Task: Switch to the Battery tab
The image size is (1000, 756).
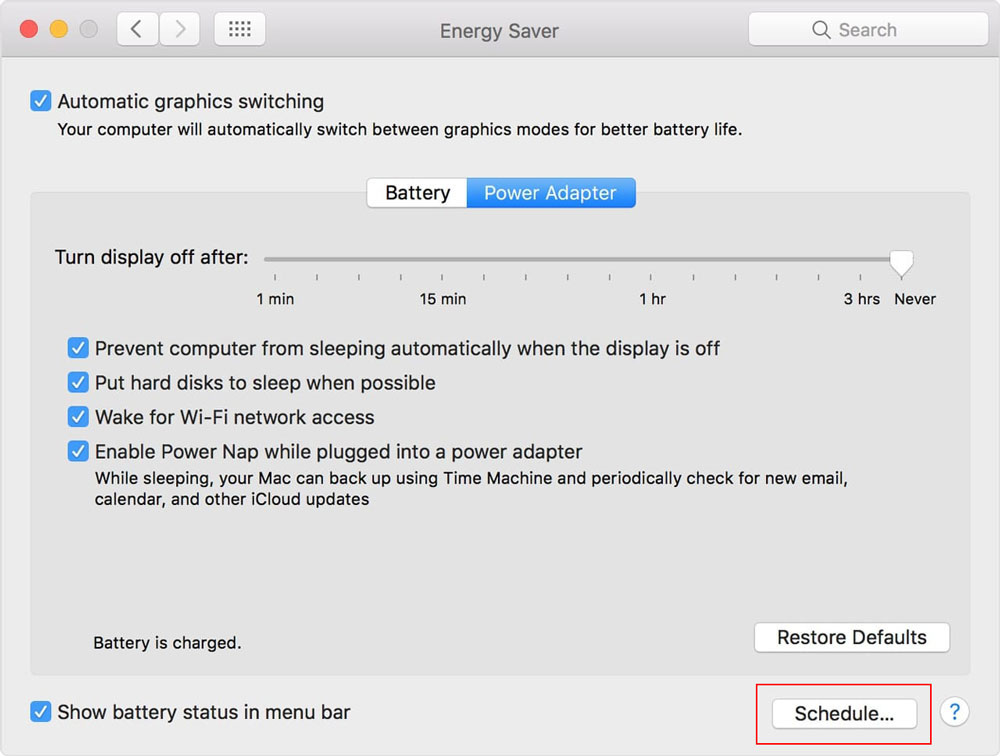Action: [x=417, y=193]
